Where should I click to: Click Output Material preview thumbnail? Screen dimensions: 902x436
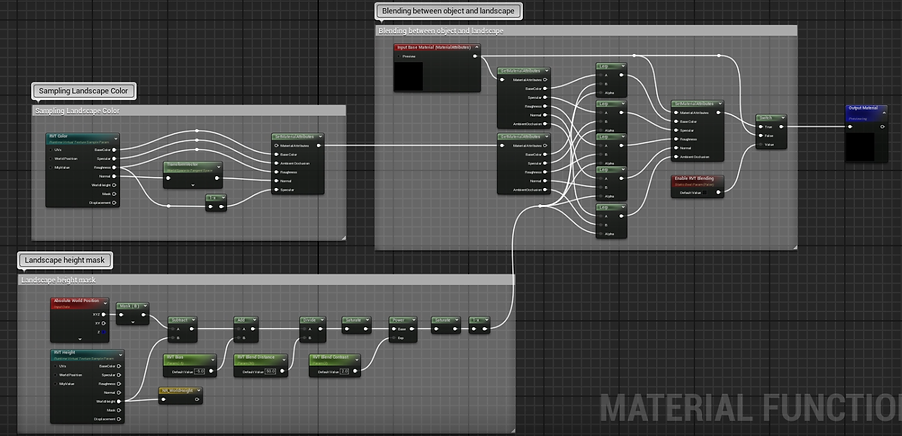click(x=860, y=147)
